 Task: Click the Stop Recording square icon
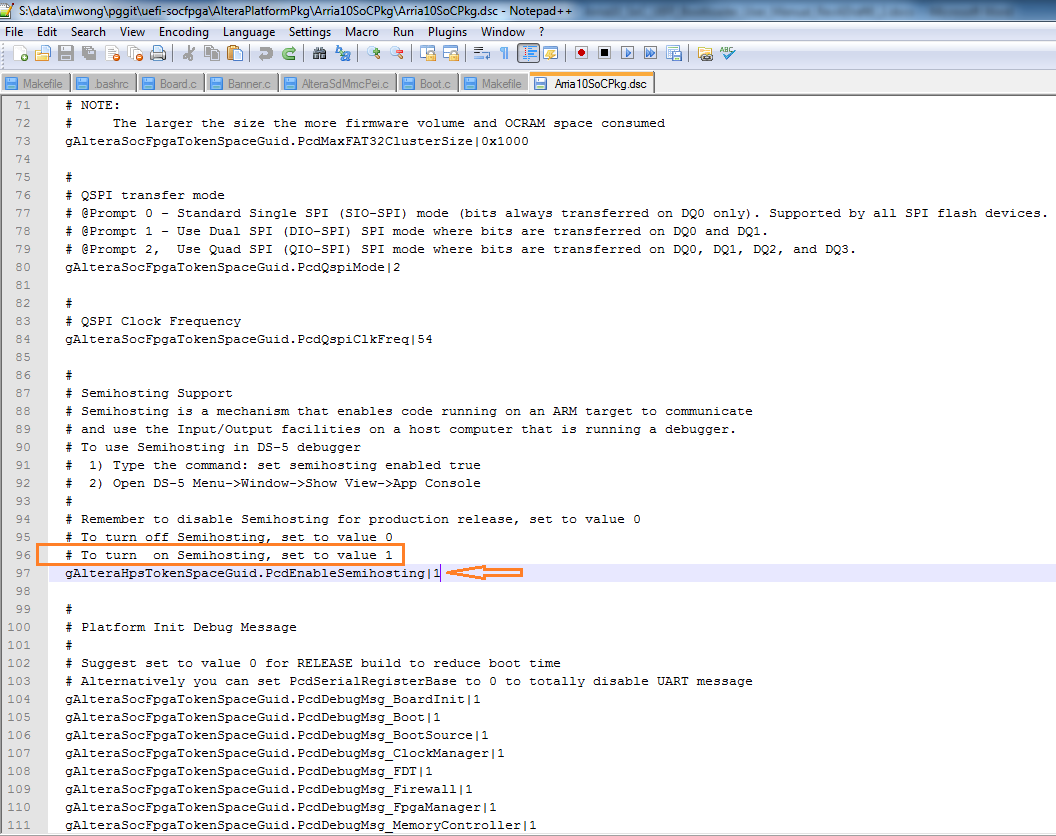click(604, 53)
